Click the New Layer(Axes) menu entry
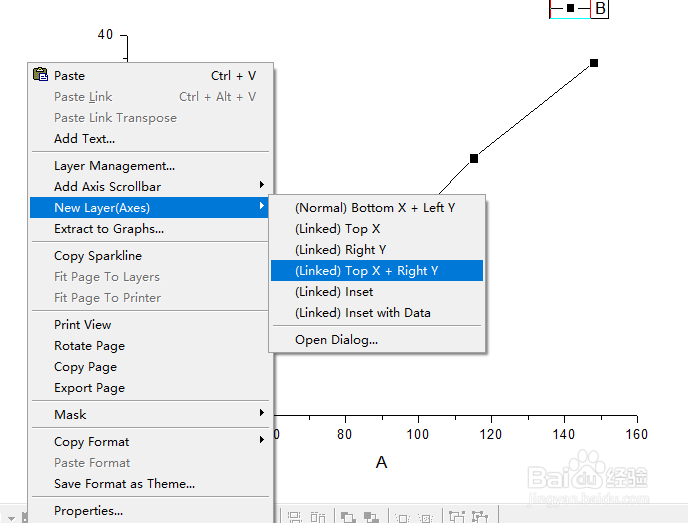This screenshot has width=688, height=523. (x=150, y=208)
